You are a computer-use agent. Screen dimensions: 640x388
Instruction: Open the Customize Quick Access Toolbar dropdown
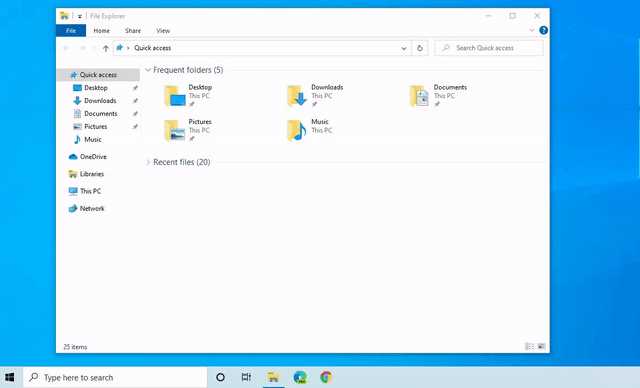coord(80,16)
